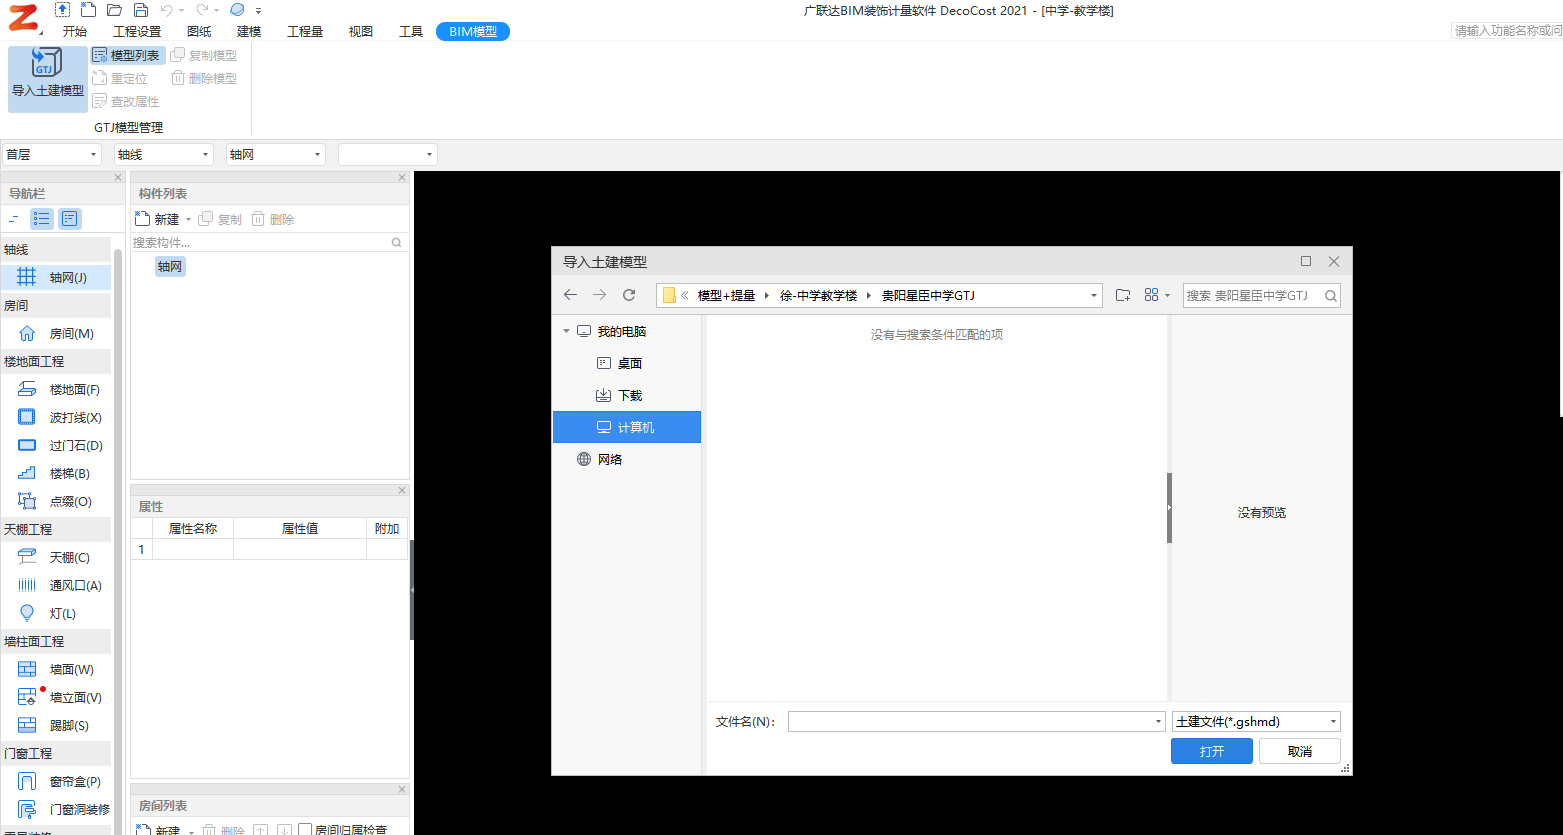Click the undo arrow icon
The height and width of the screenshot is (835, 1563).
click(x=167, y=10)
